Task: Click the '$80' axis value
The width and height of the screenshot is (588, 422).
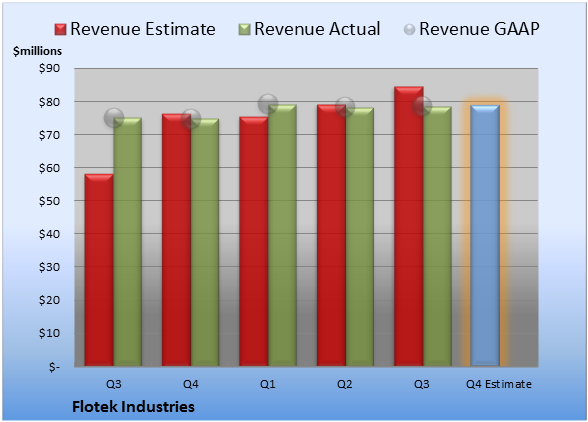Action: (49, 102)
